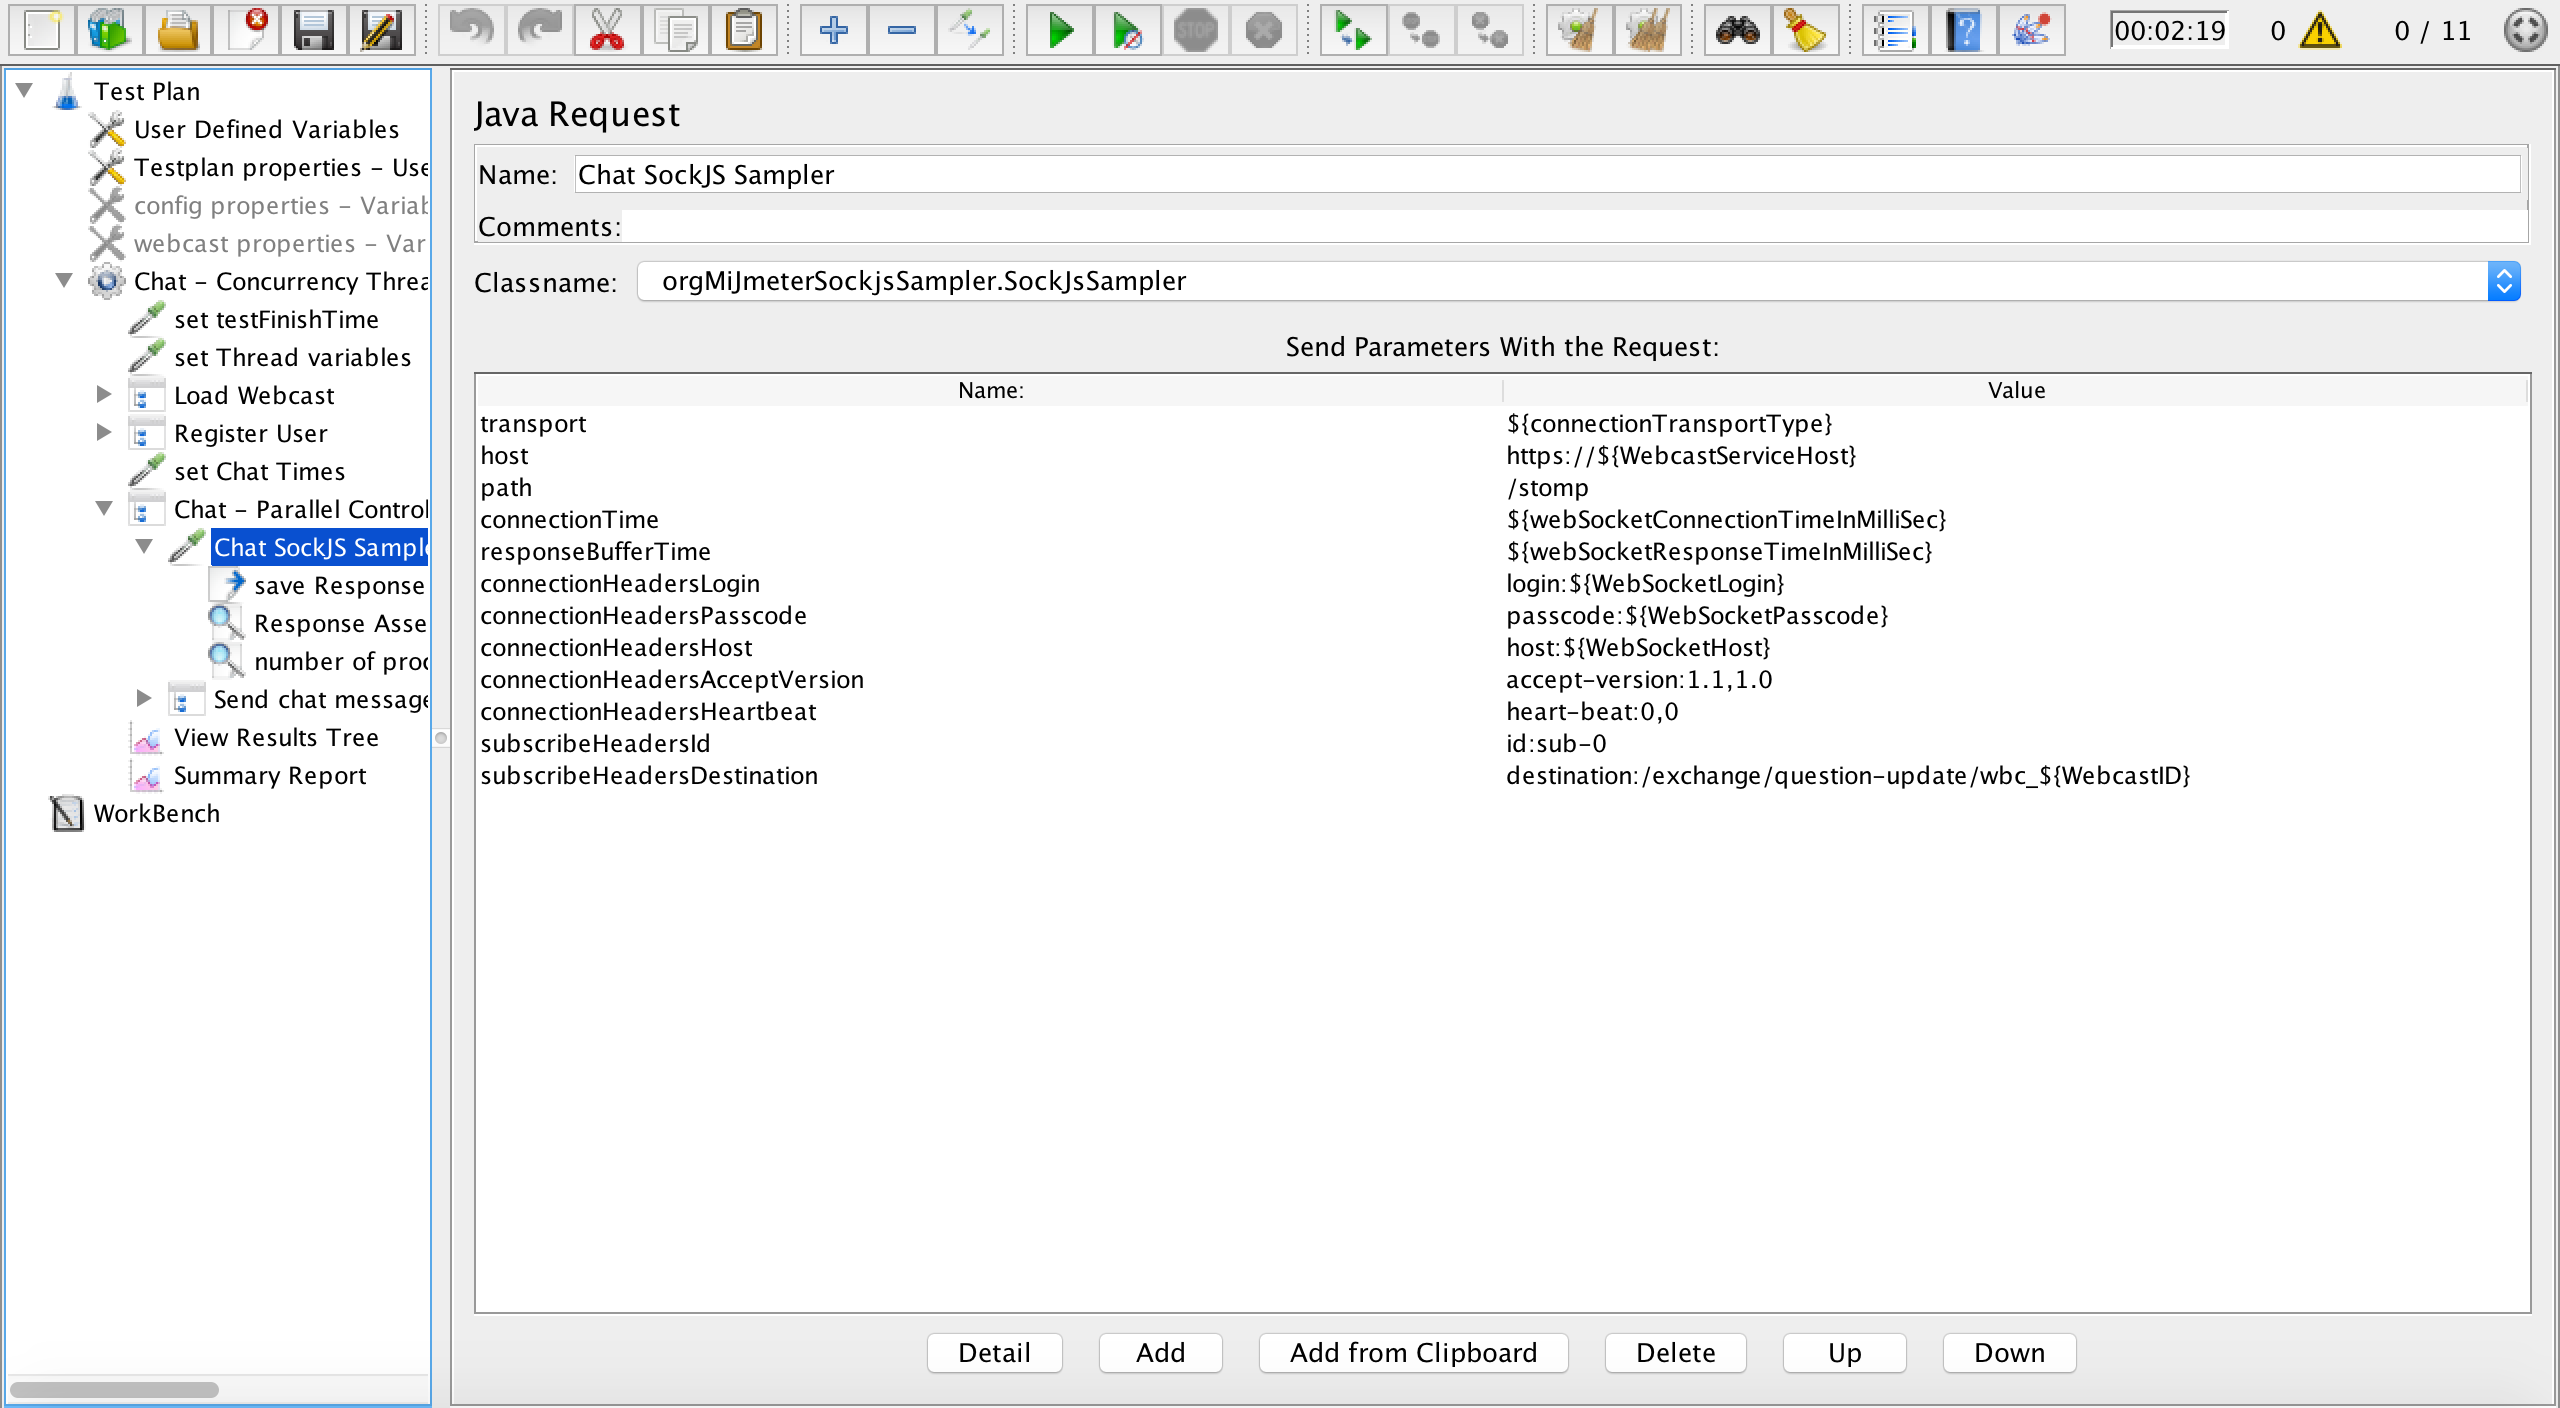Click the Clear All broom icon
The image size is (2560, 1408).
click(1647, 31)
